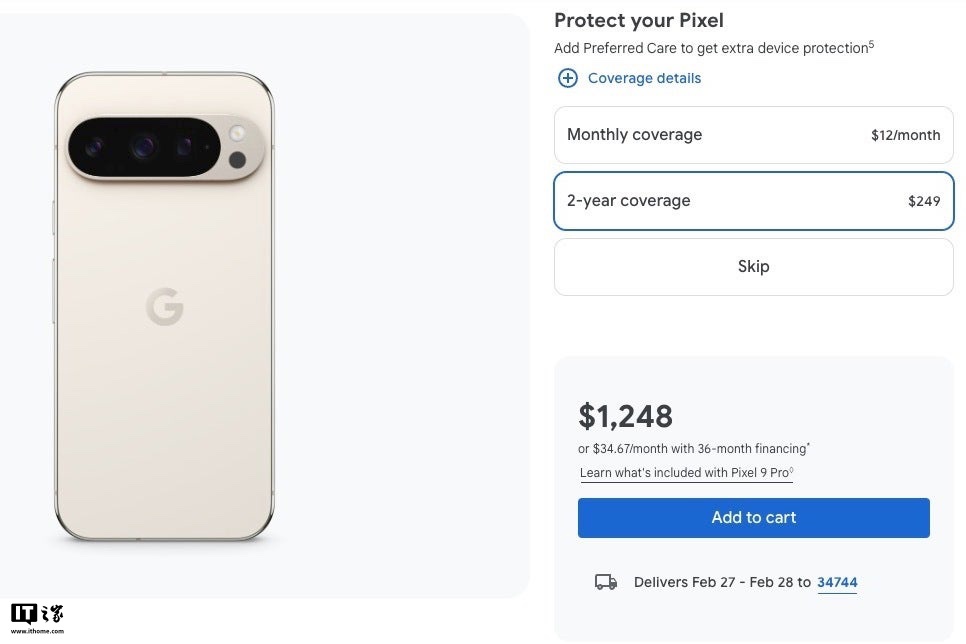Choose the 2-year coverage option
This screenshot has height=644, width=966.
pyautogui.click(x=753, y=201)
